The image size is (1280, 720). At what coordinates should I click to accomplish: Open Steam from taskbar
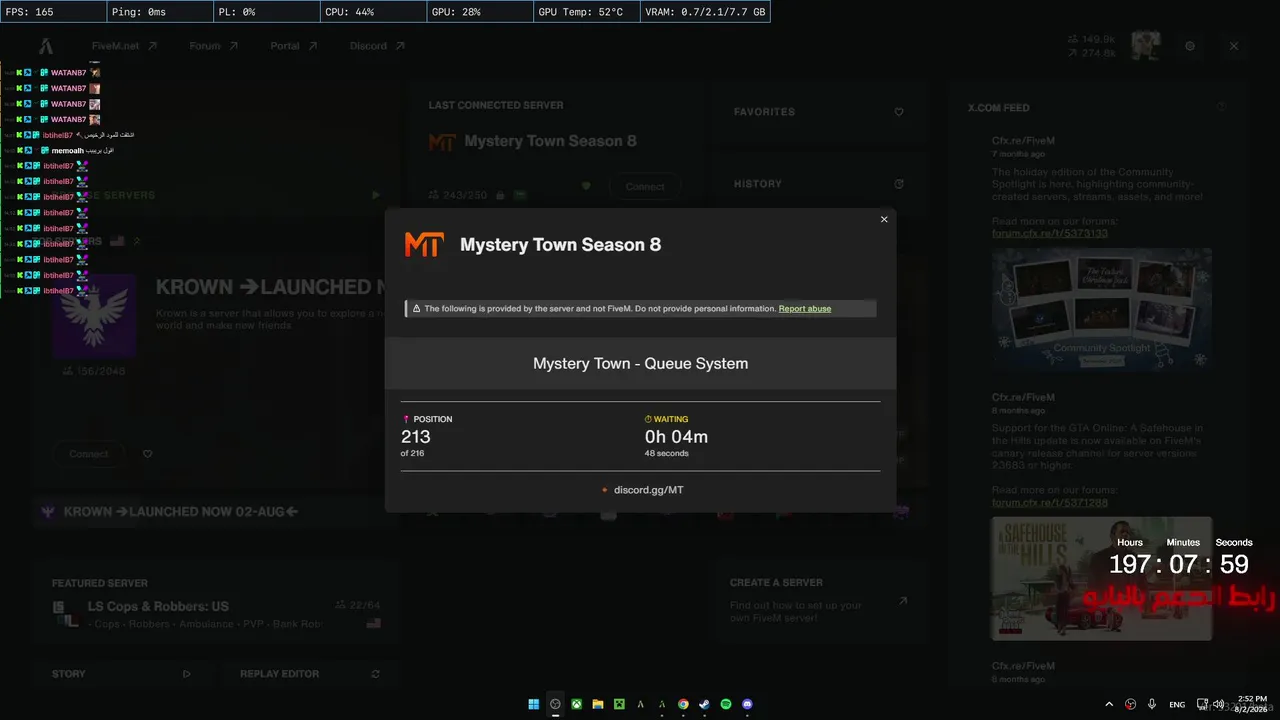click(705, 704)
